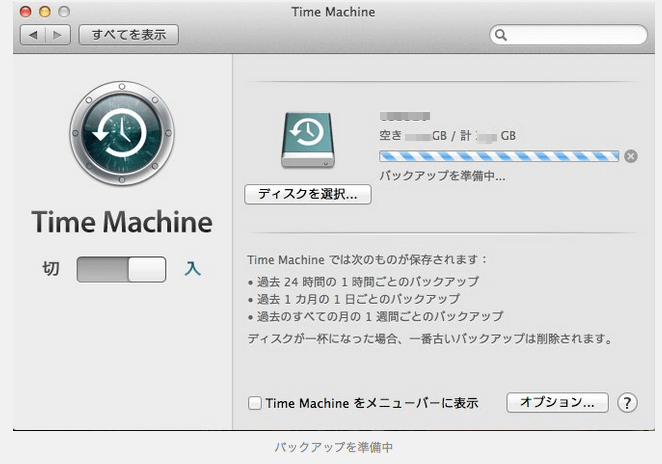Click the バックアップを準備中... status text
The width and height of the screenshot is (662, 464).
tap(442, 176)
